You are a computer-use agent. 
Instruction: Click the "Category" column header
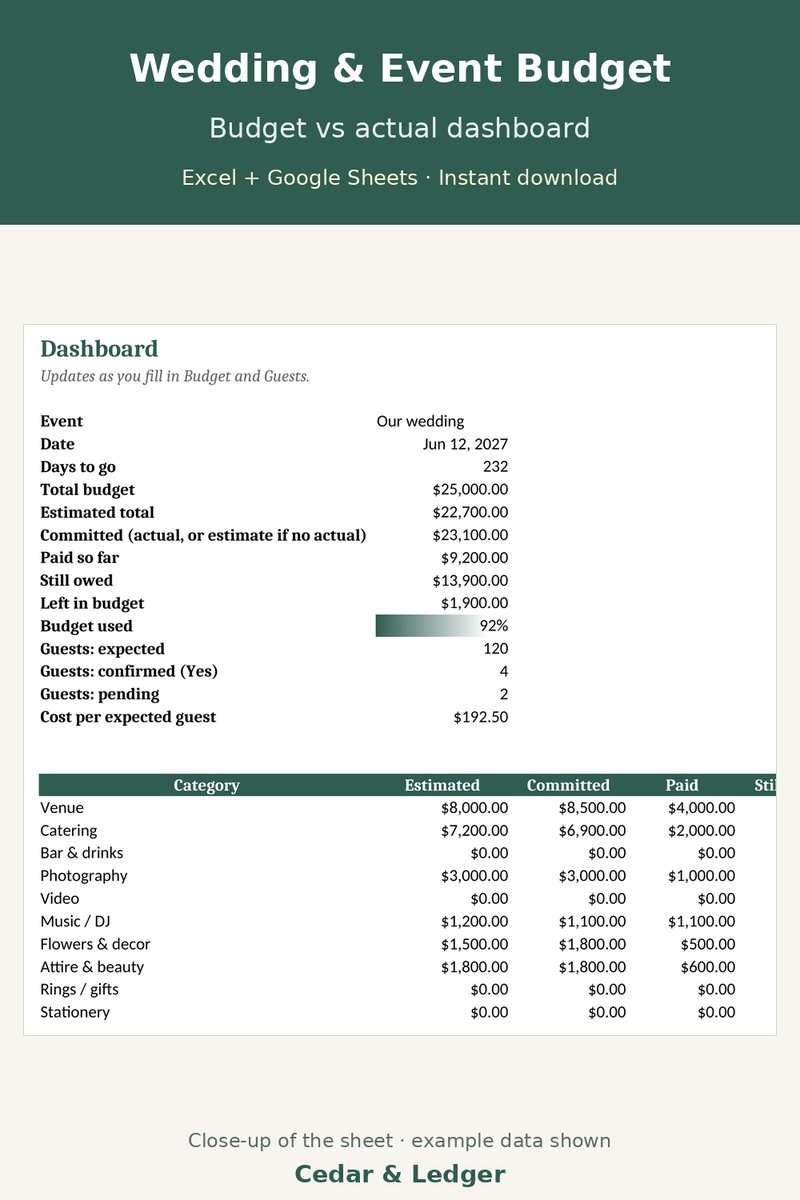pos(206,785)
